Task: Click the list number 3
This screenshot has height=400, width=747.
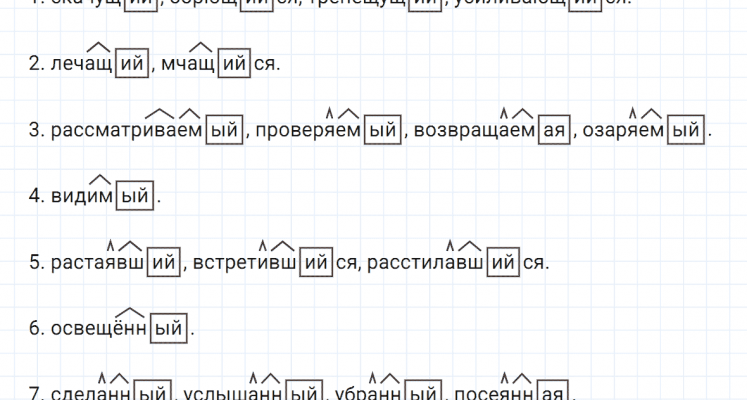Action: pyautogui.click(x=35, y=132)
